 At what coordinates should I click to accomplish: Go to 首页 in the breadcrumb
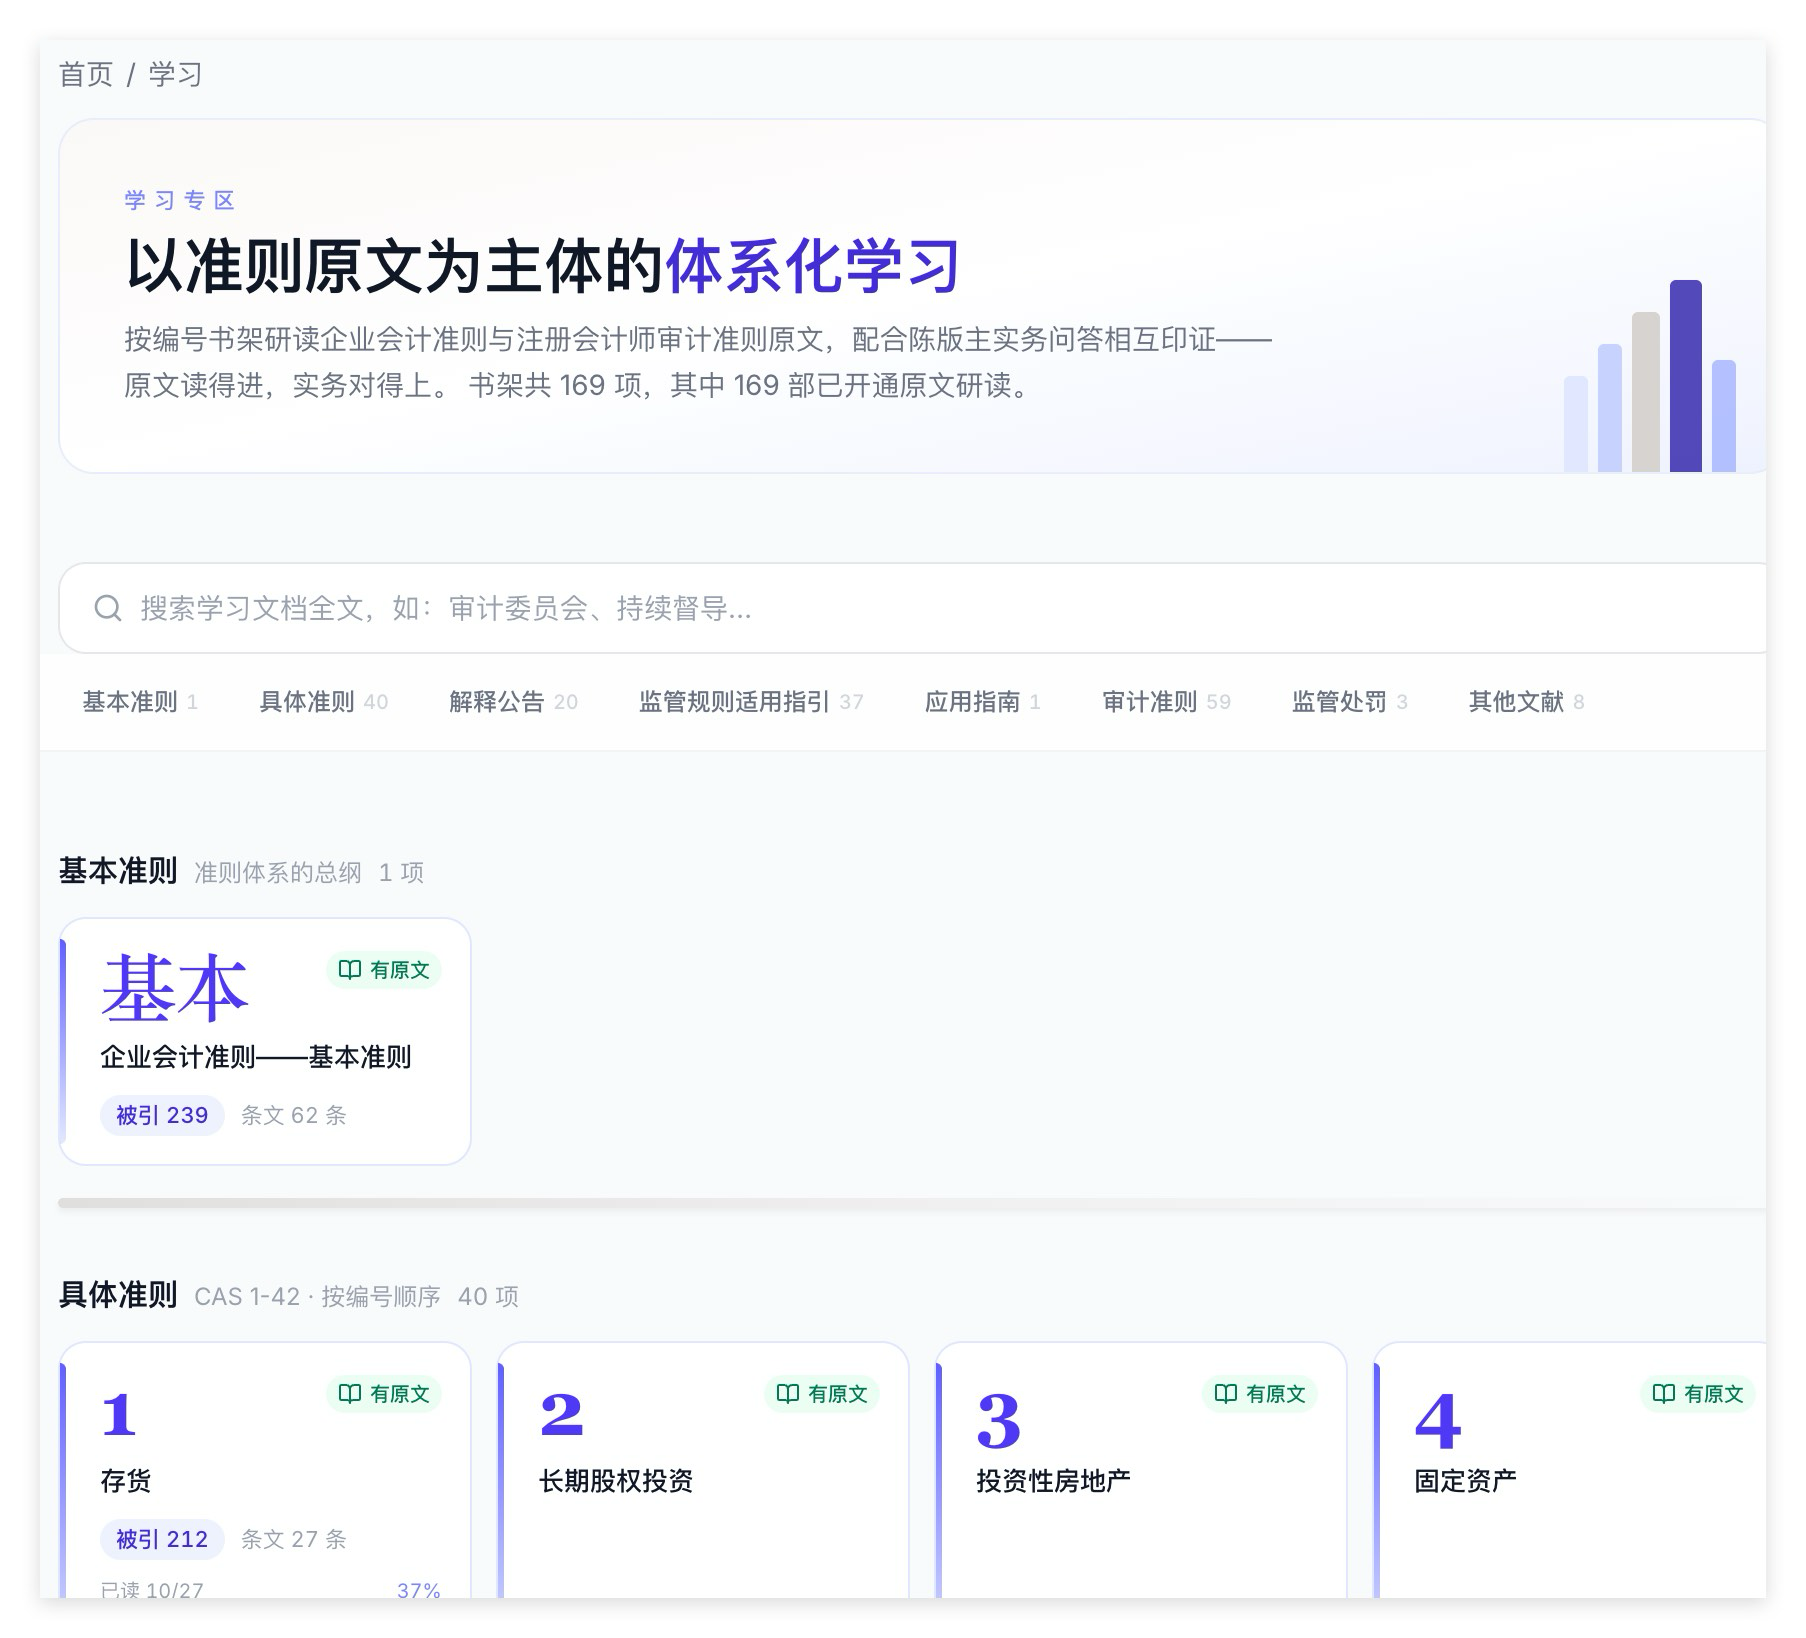(86, 75)
